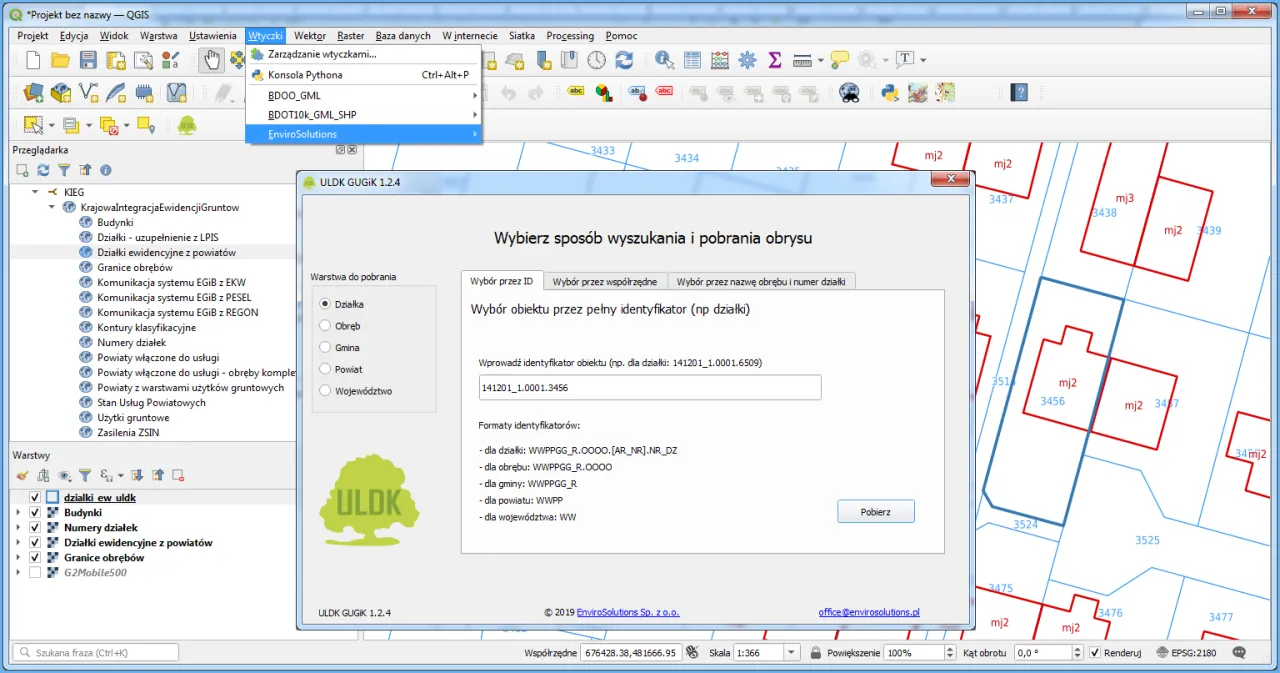Uncheck the Budynki layer checkbox
The height and width of the screenshot is (673, 1280).
[x=36, y=513]
